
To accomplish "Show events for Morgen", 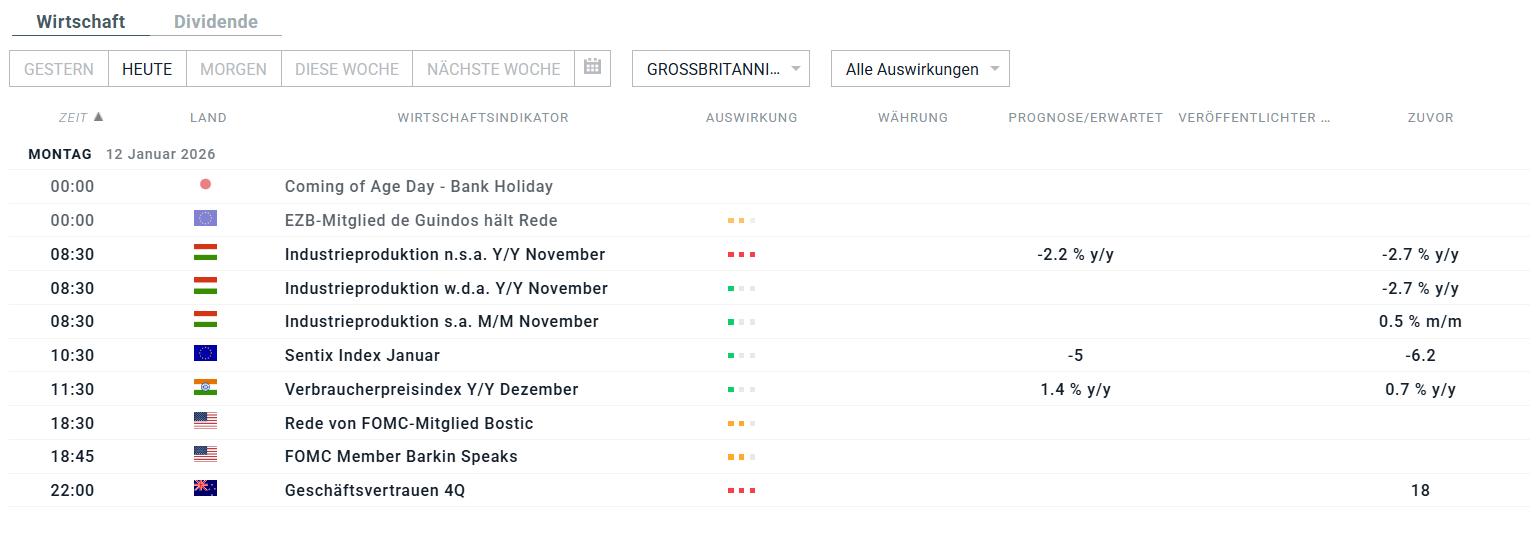I will 233,69.
